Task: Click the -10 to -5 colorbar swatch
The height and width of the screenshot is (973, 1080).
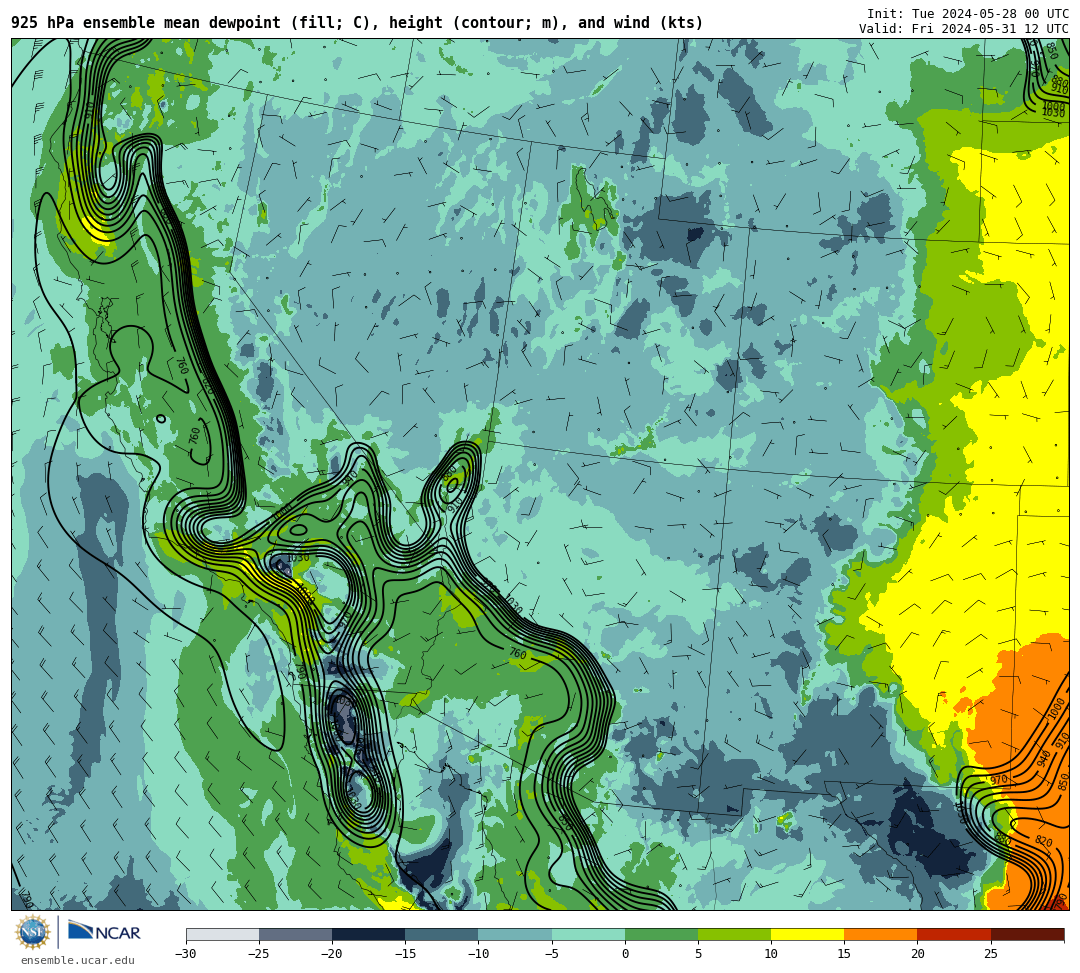Action: point(515,934)
